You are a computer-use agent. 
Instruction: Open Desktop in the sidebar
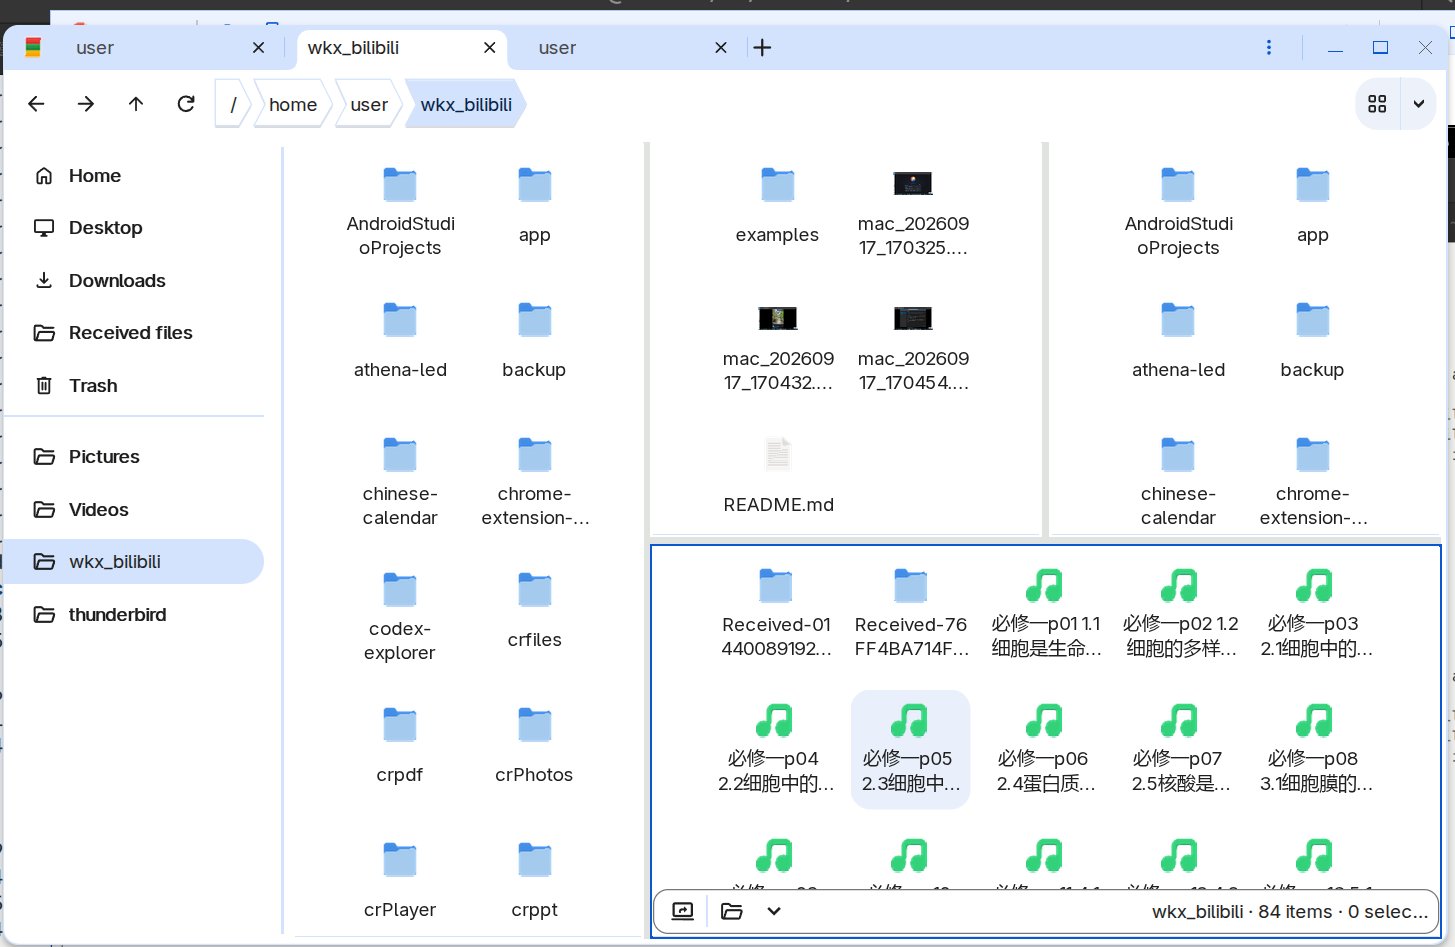pos(134,228)
